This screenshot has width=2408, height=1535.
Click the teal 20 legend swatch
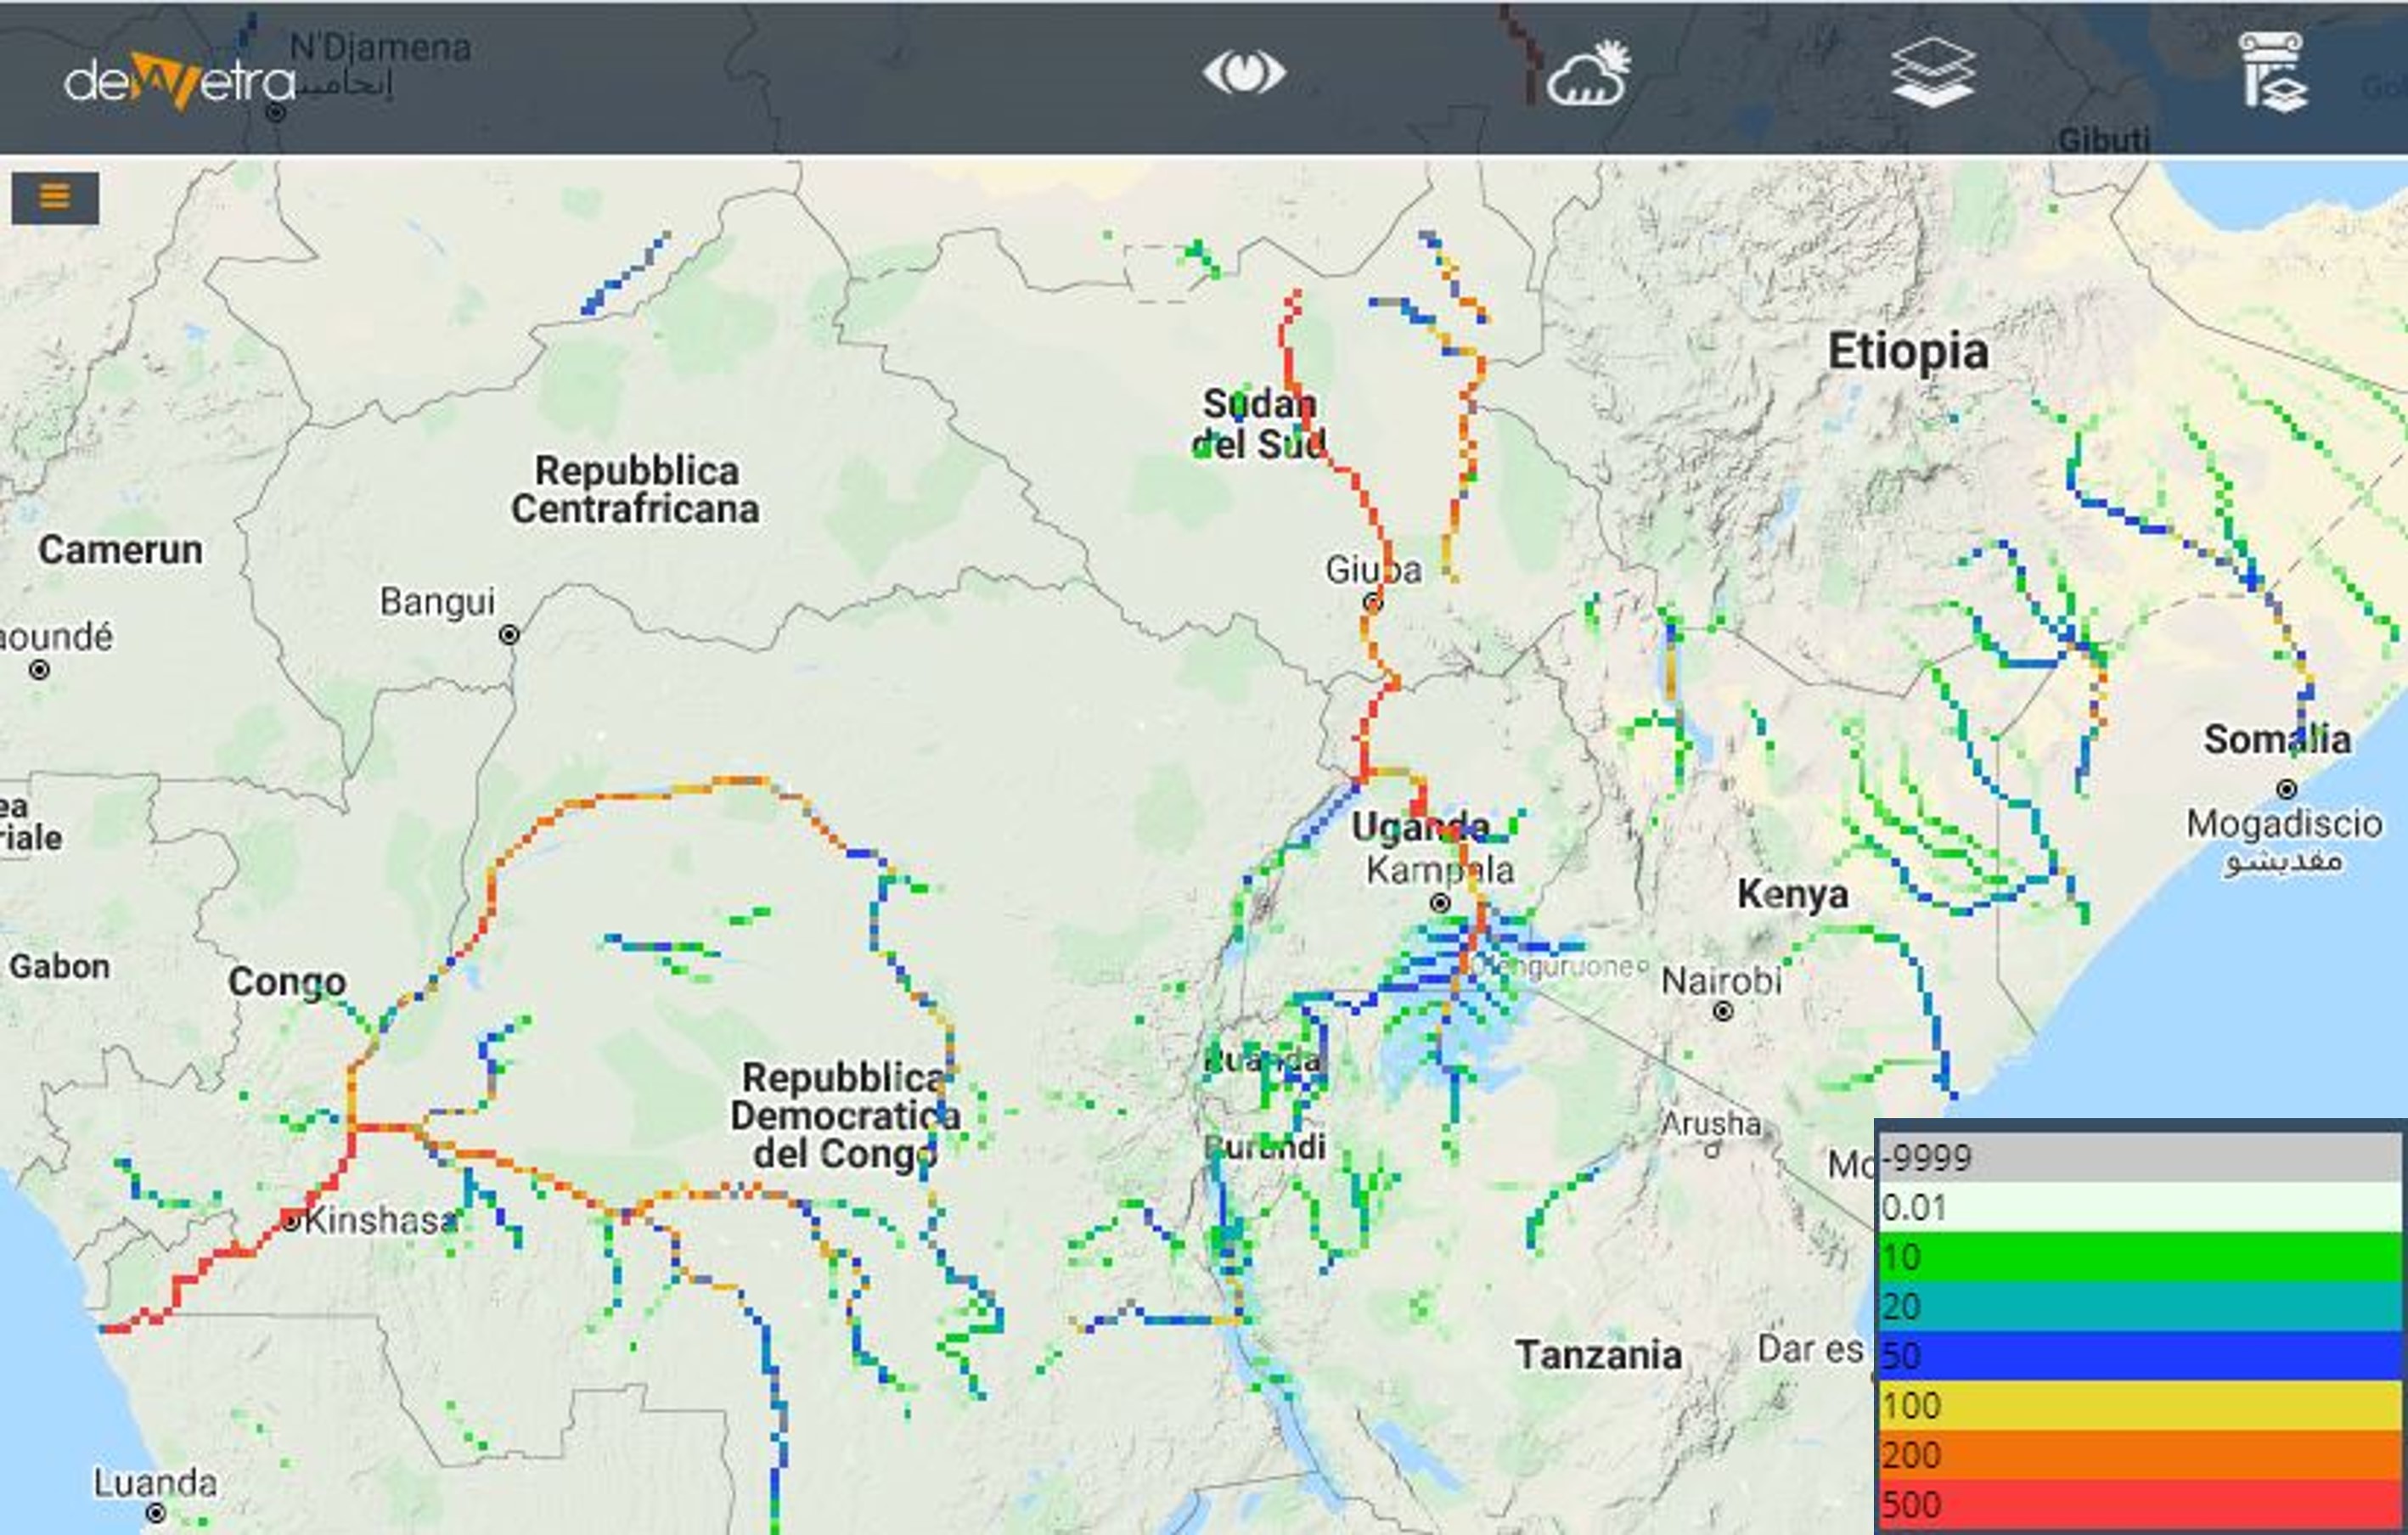click(x=2140, y=1306)
